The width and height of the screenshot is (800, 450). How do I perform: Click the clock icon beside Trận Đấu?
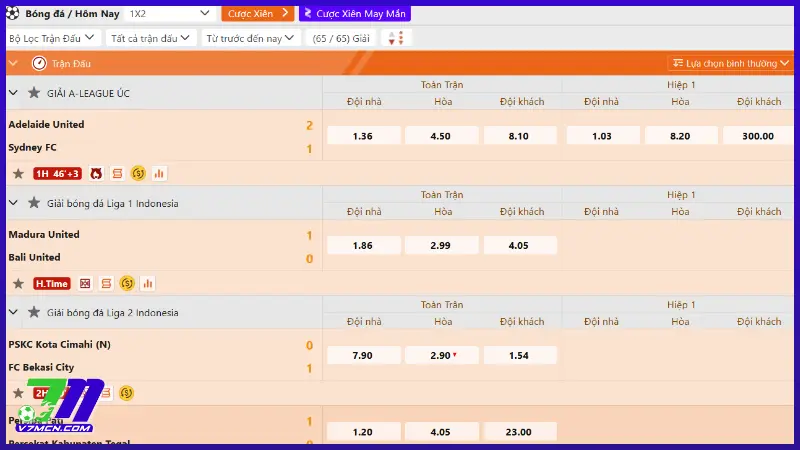[39, 62]
